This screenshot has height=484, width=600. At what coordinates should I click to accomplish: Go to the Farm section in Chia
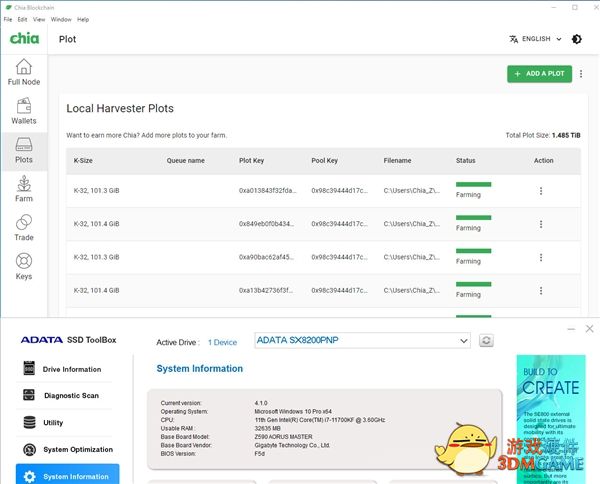[24, 189]
